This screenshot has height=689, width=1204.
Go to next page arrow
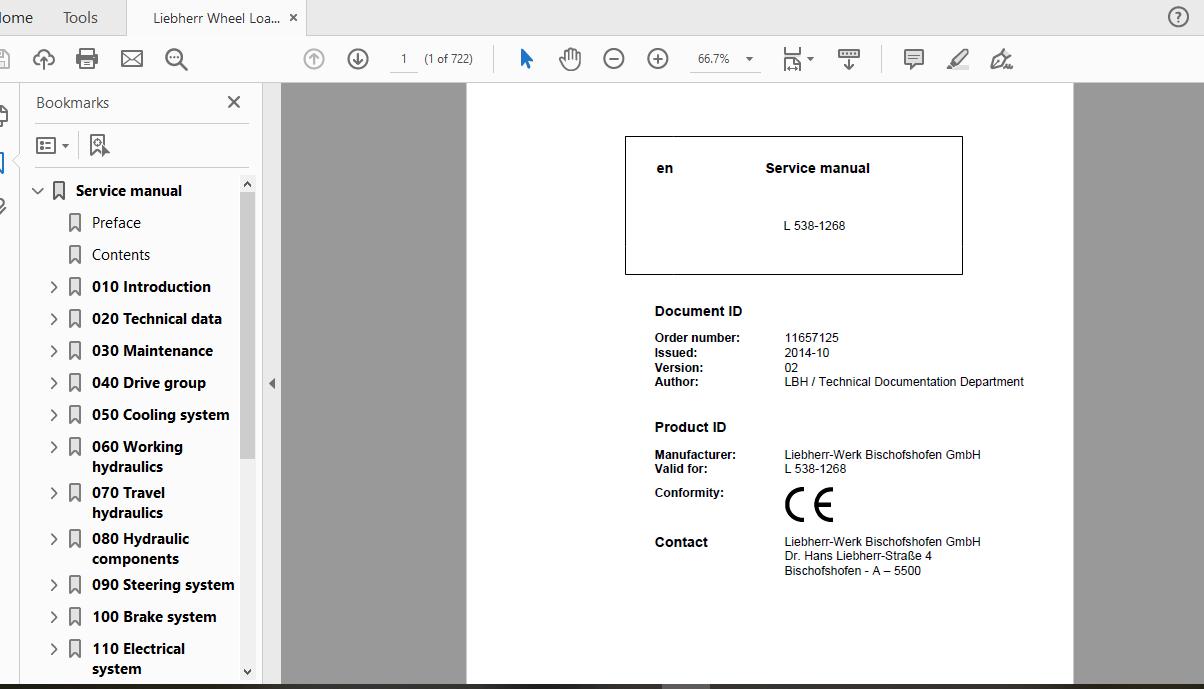click(358, 59)
